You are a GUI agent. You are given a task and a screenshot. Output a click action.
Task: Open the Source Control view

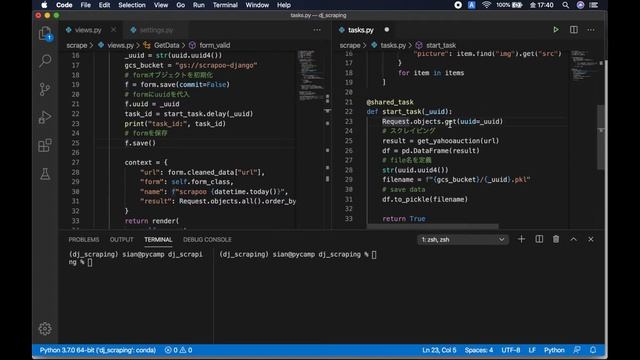coord(45,89)
